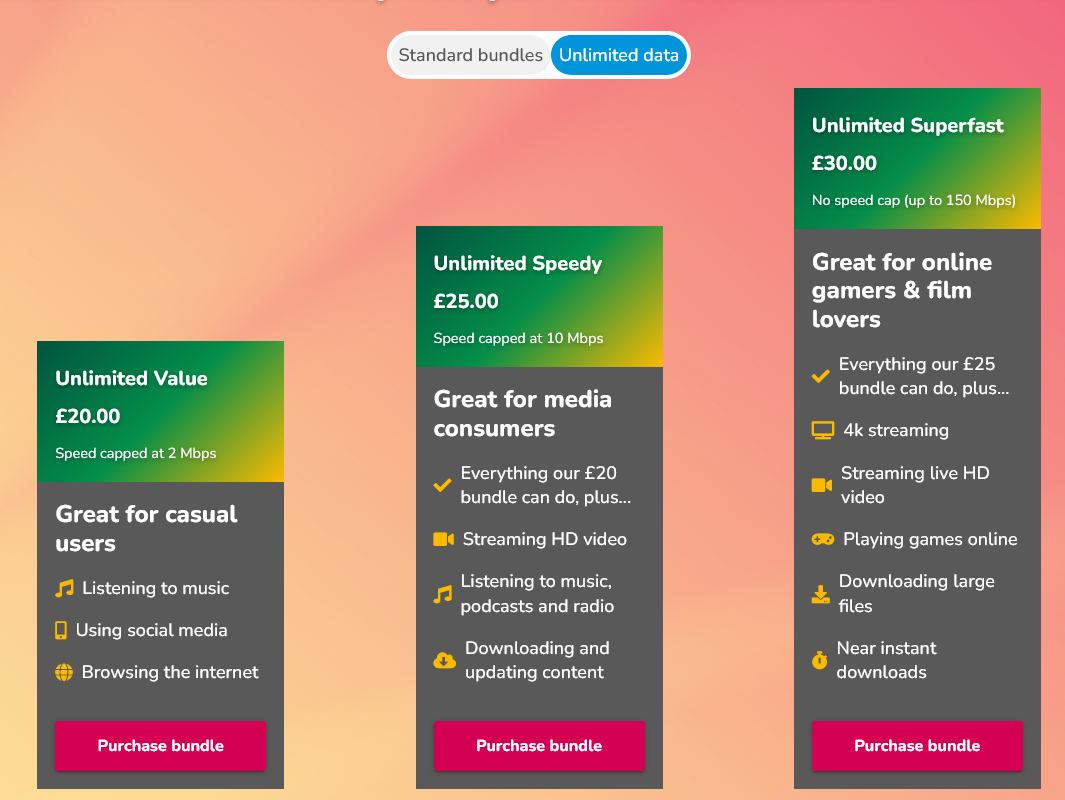Viewport: 1065px width, 800px height.
Task: Switch to Standard bundles
Action: 471,55
